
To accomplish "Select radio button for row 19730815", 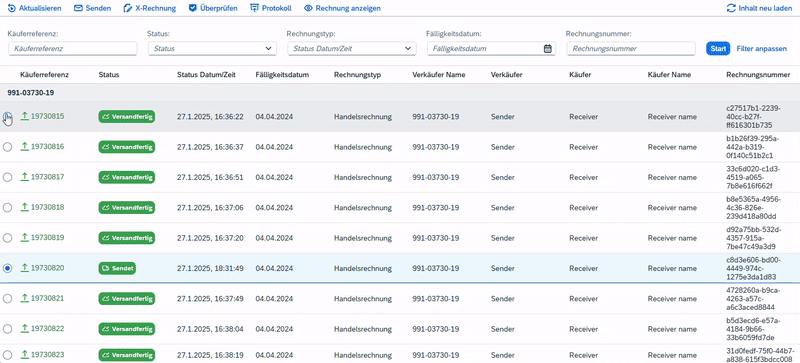I will 7,116.
